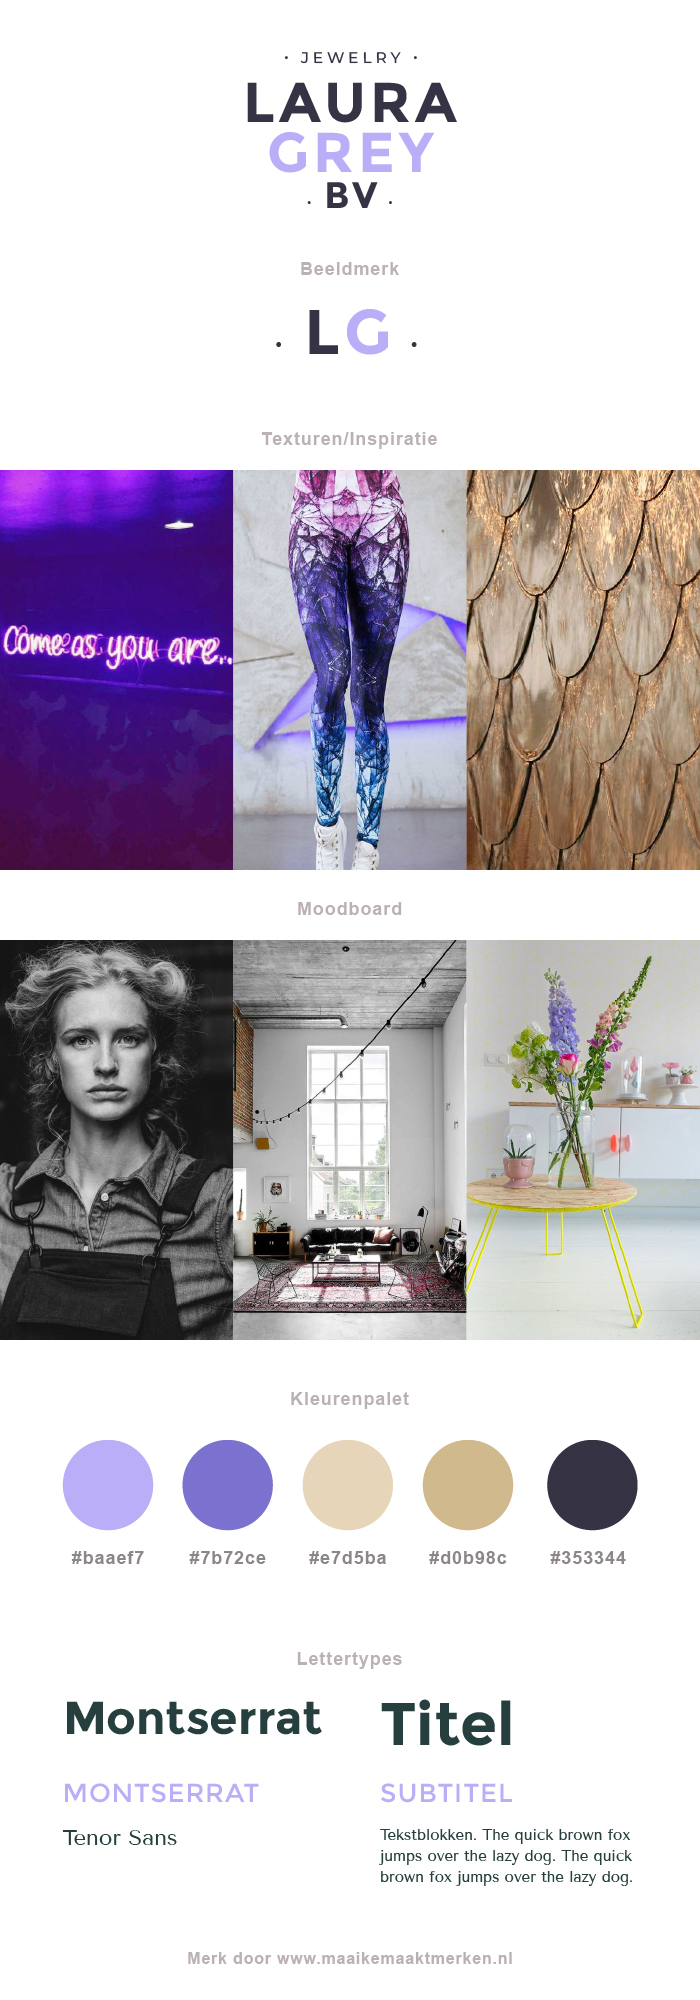Click the bold Montserrat font sample
This screenshot has height=2000, width=700.
(x=193, y=1719)
